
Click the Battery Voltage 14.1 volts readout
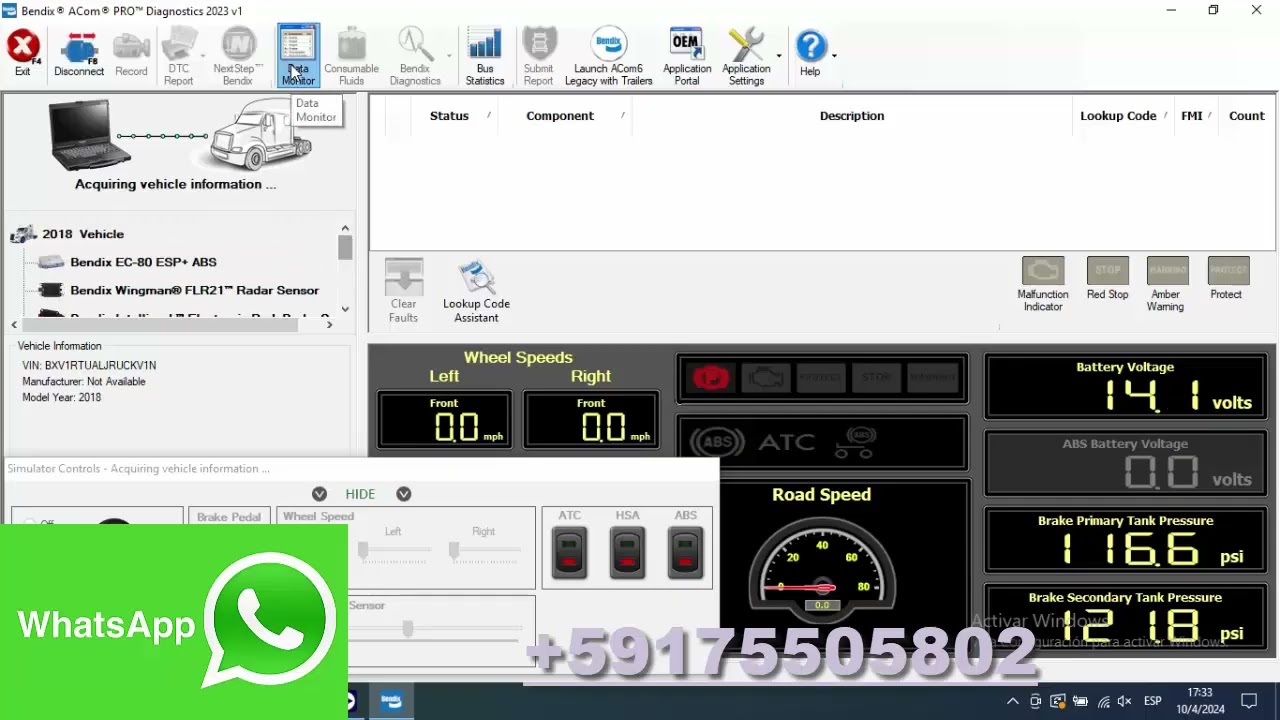point(1128,387)
